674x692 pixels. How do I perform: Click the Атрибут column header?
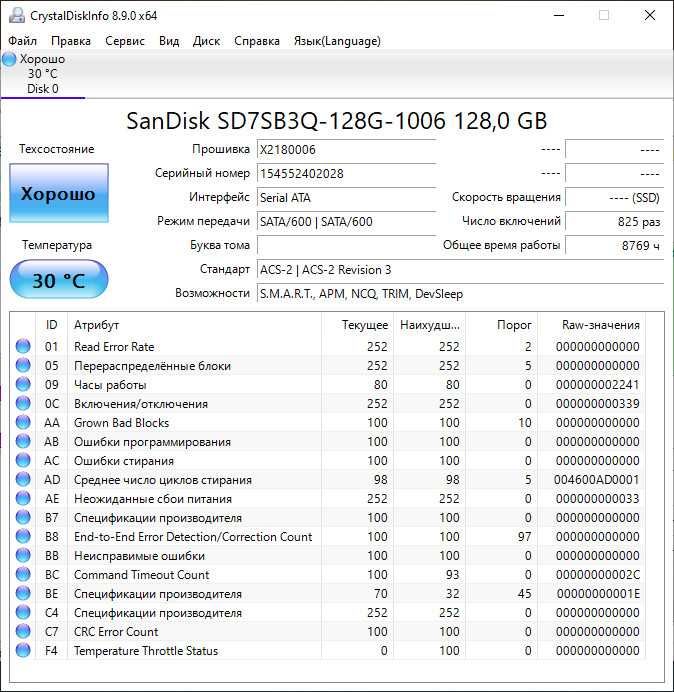coord(194,325)
